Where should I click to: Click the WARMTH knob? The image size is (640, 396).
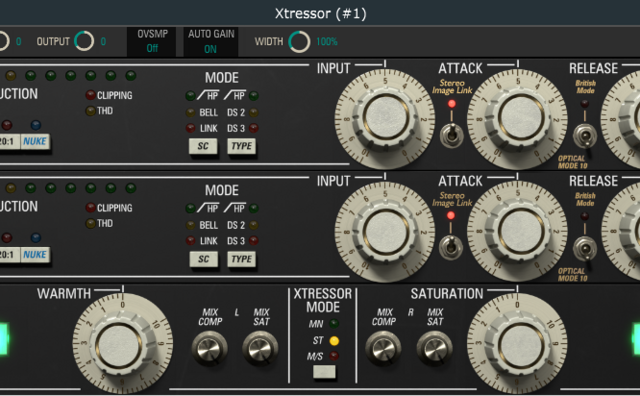[122, 344]
